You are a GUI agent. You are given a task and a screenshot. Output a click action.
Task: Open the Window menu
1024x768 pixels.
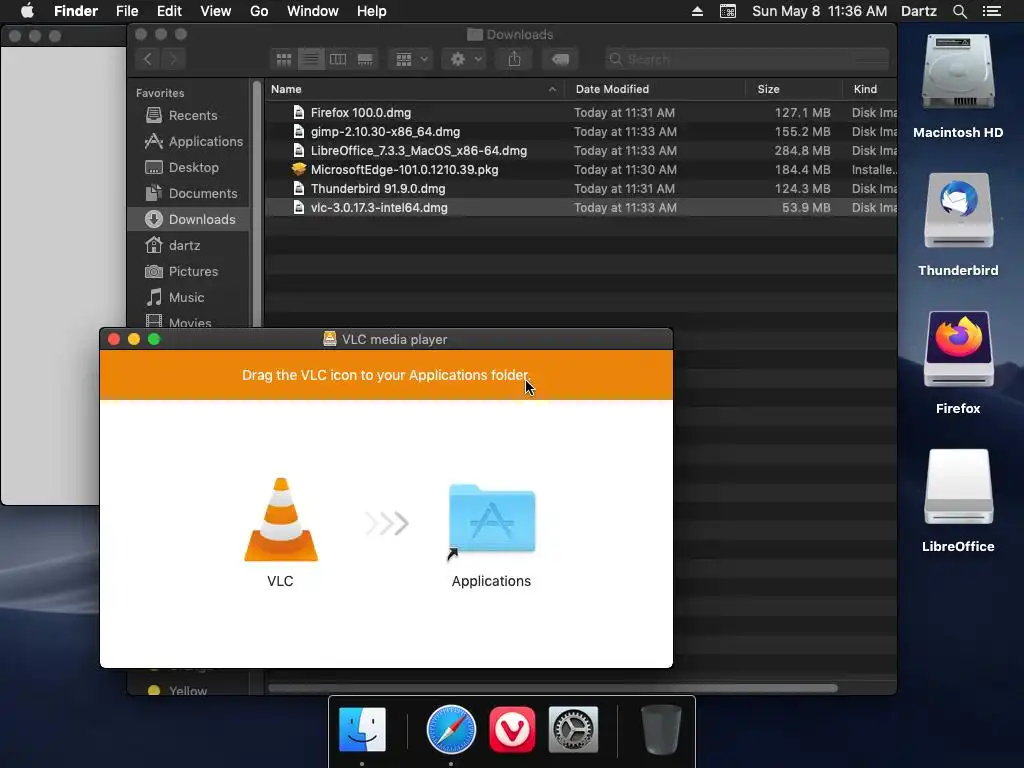point(313,11)
